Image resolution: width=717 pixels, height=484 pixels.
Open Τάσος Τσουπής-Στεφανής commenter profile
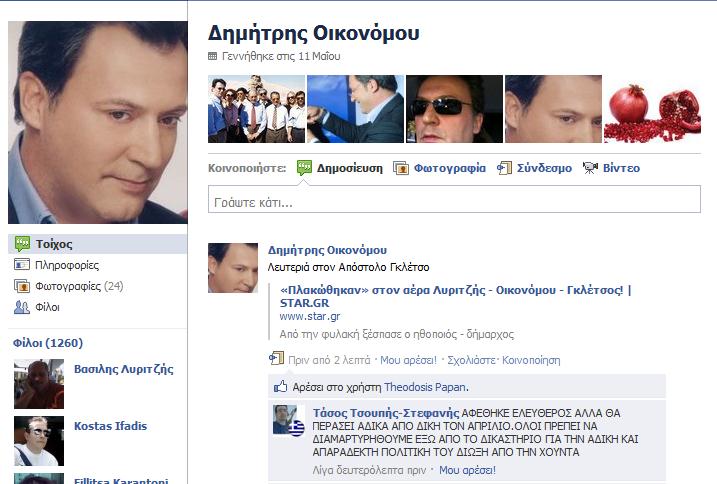(x=385, y=413)
